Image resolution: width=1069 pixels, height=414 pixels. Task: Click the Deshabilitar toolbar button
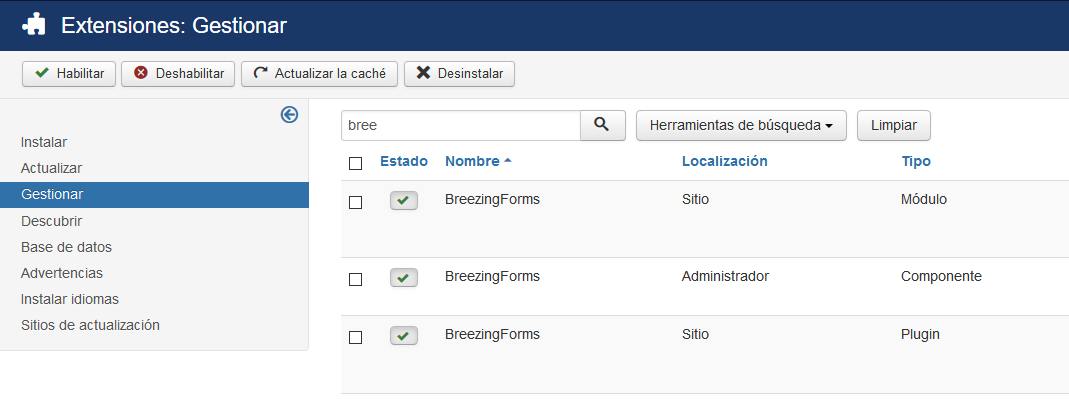178,74
